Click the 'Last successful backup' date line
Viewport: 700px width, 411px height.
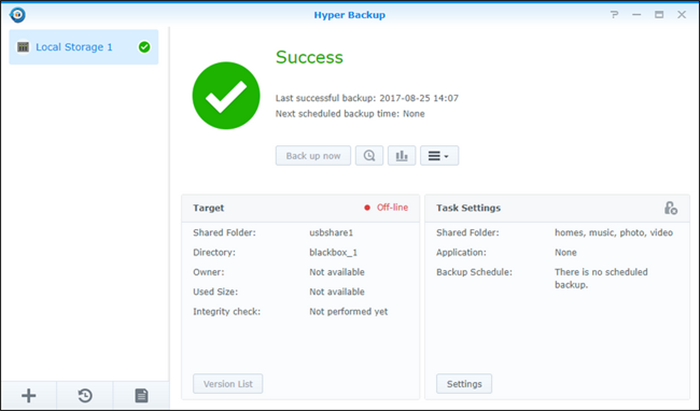pos(367,98)
